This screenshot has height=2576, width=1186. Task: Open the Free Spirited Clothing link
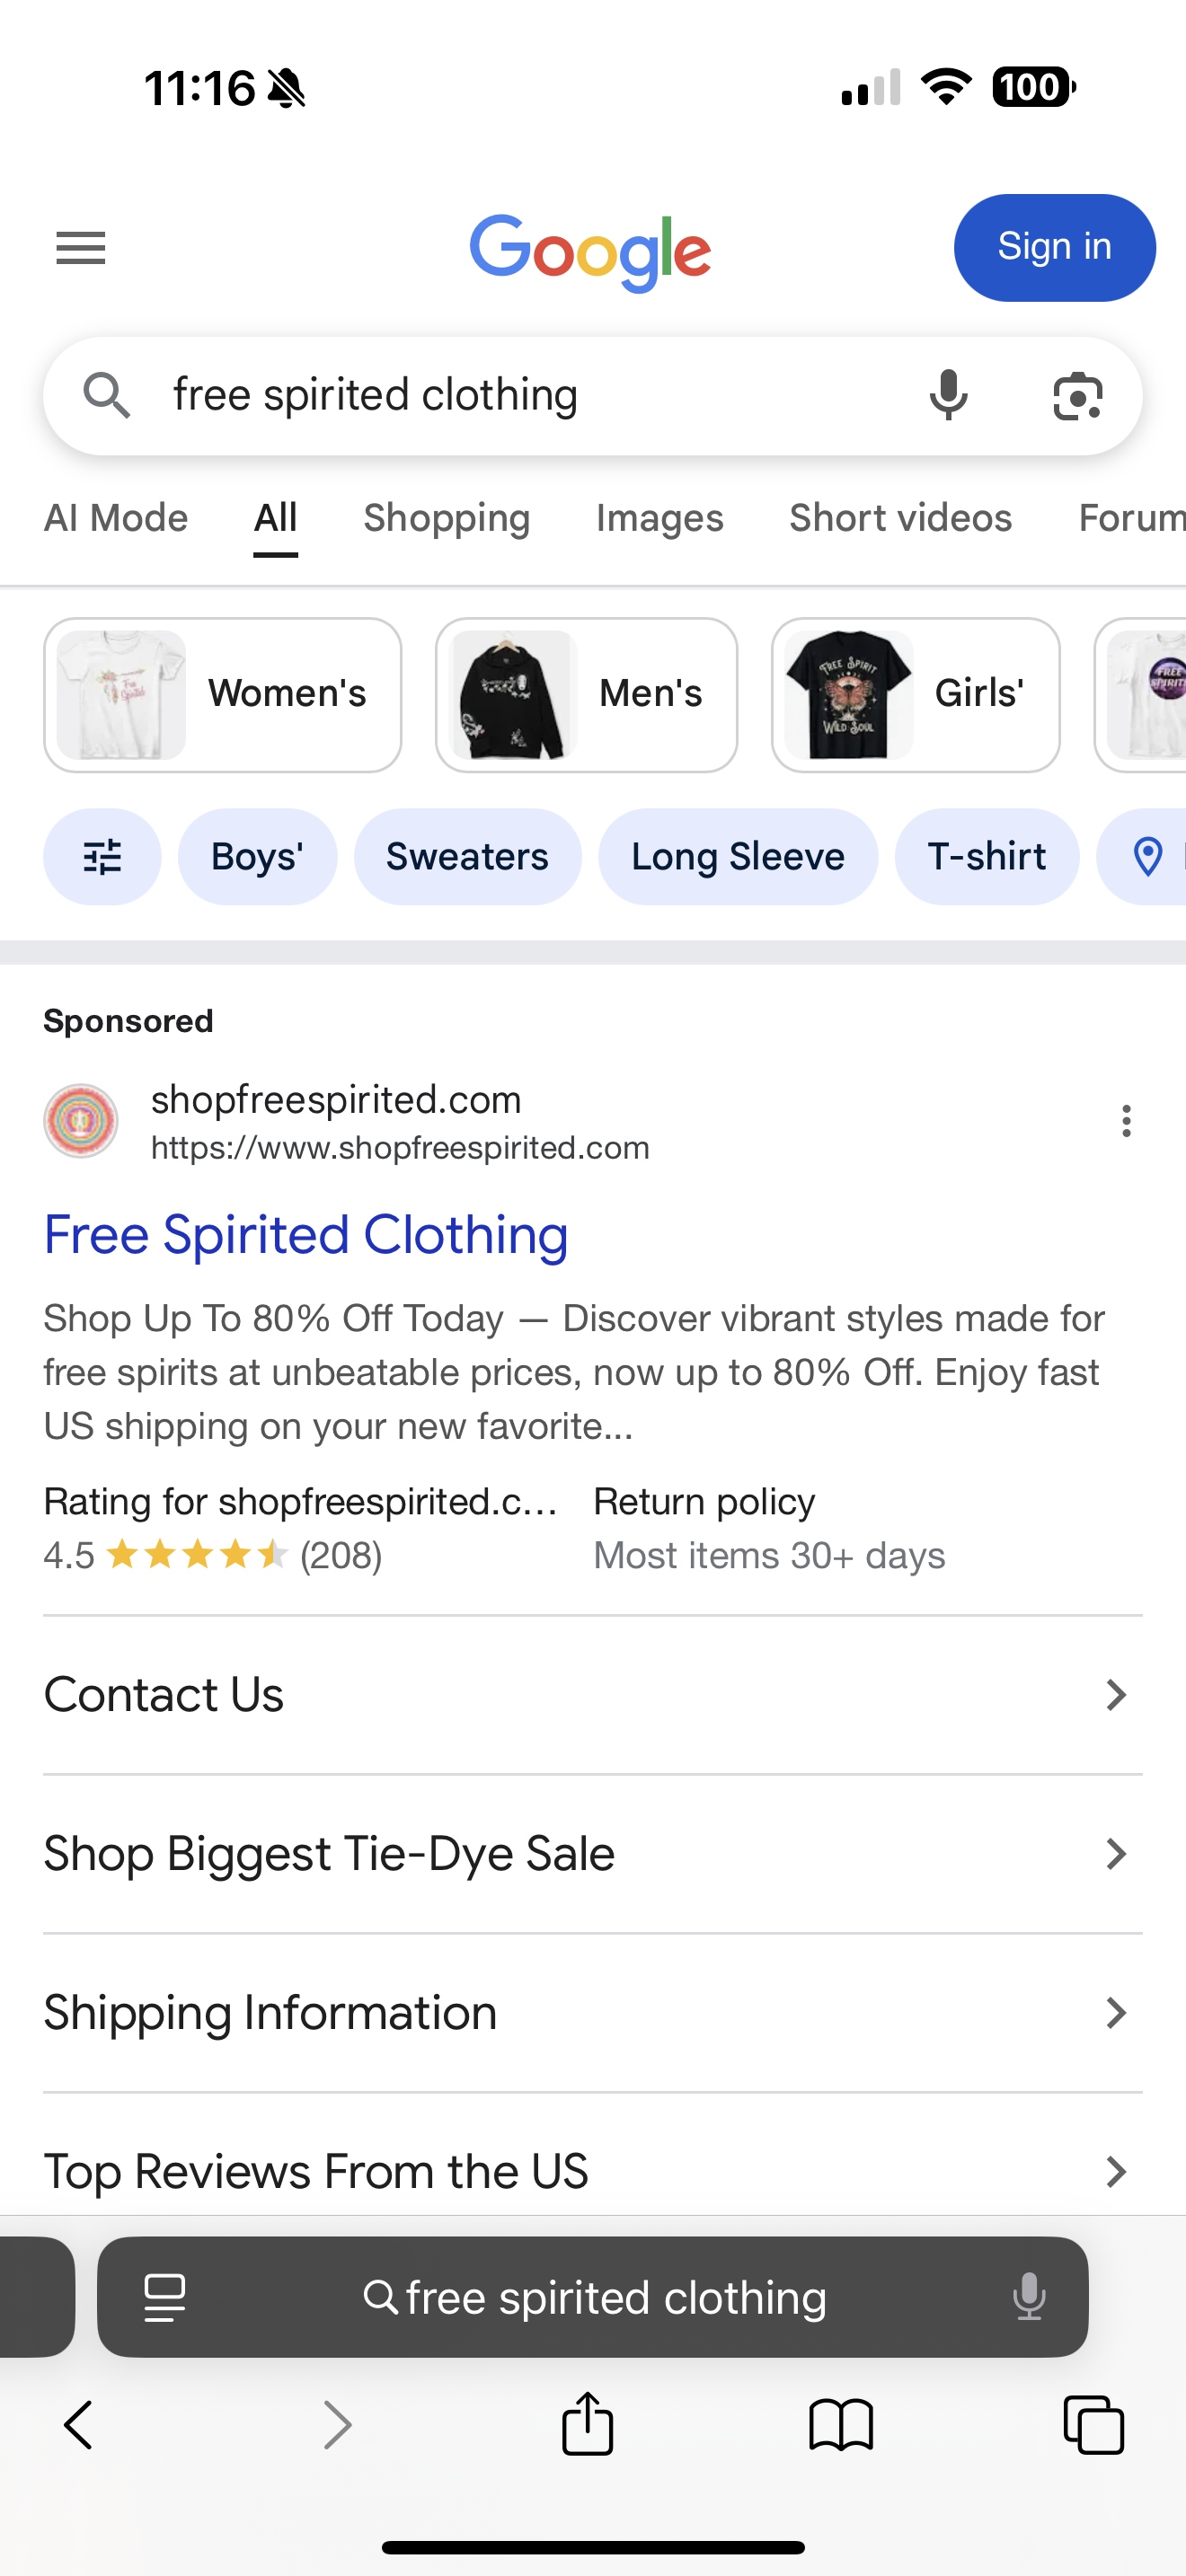pos(306,1235)
